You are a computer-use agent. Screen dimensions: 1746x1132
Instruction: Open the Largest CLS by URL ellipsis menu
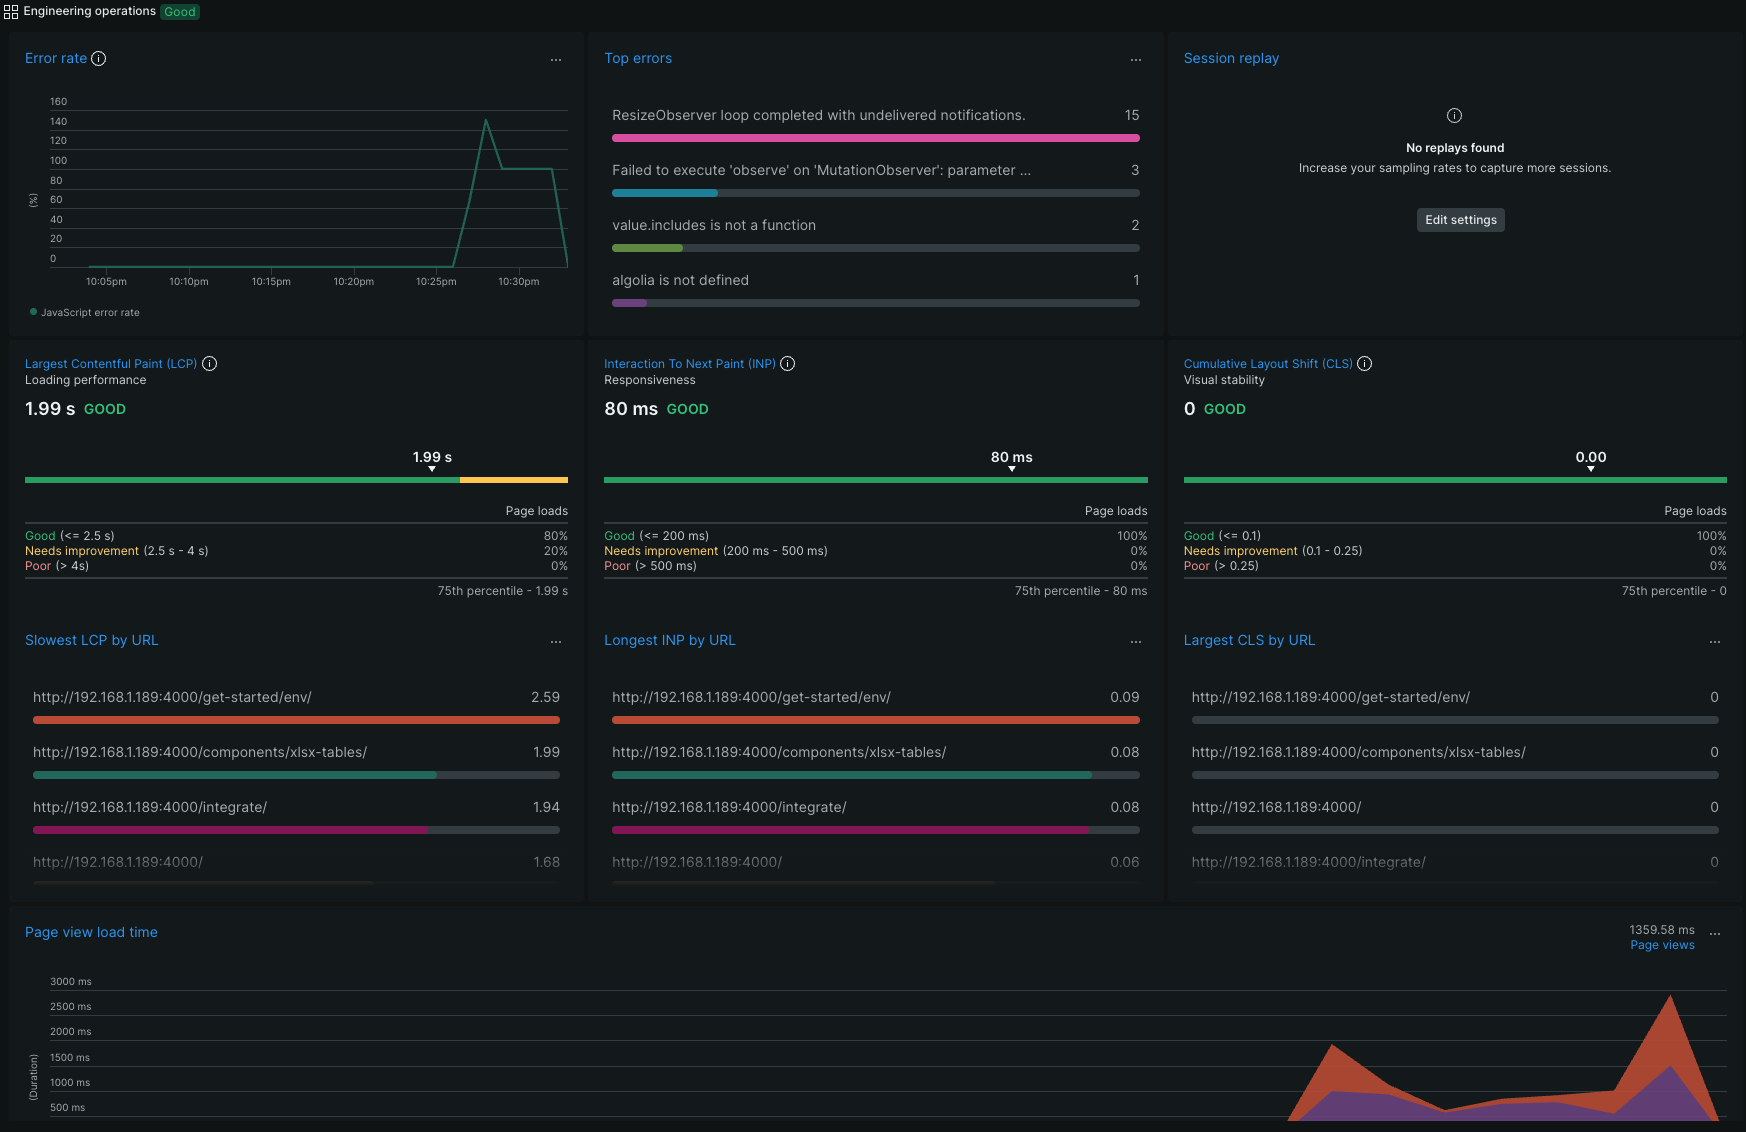(x=1715, y=642)
